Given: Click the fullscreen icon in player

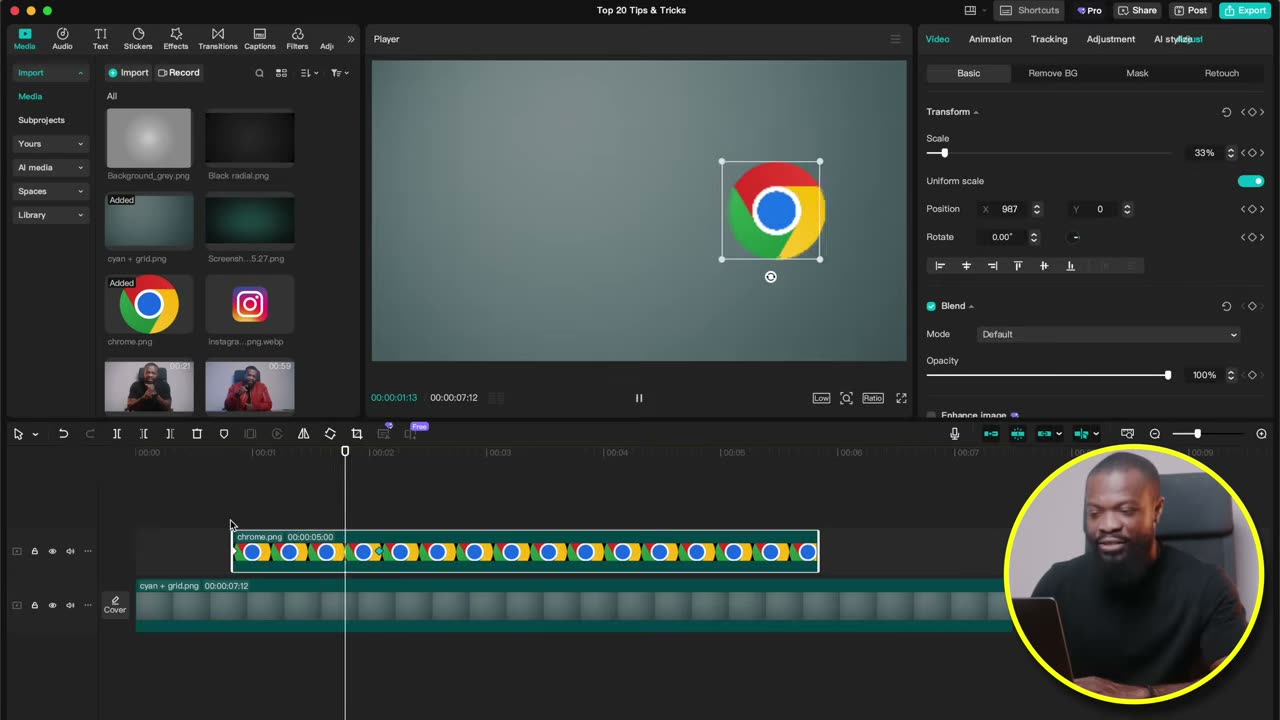Looking at the screenshot, I should tap(901, 398).
